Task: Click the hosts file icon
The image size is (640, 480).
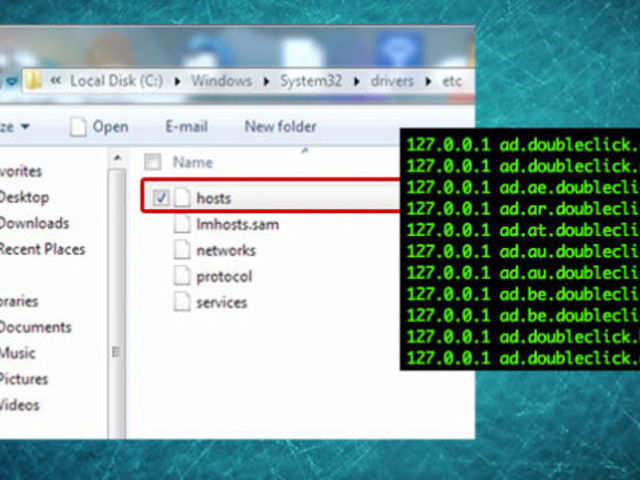Action: (182, 198)
